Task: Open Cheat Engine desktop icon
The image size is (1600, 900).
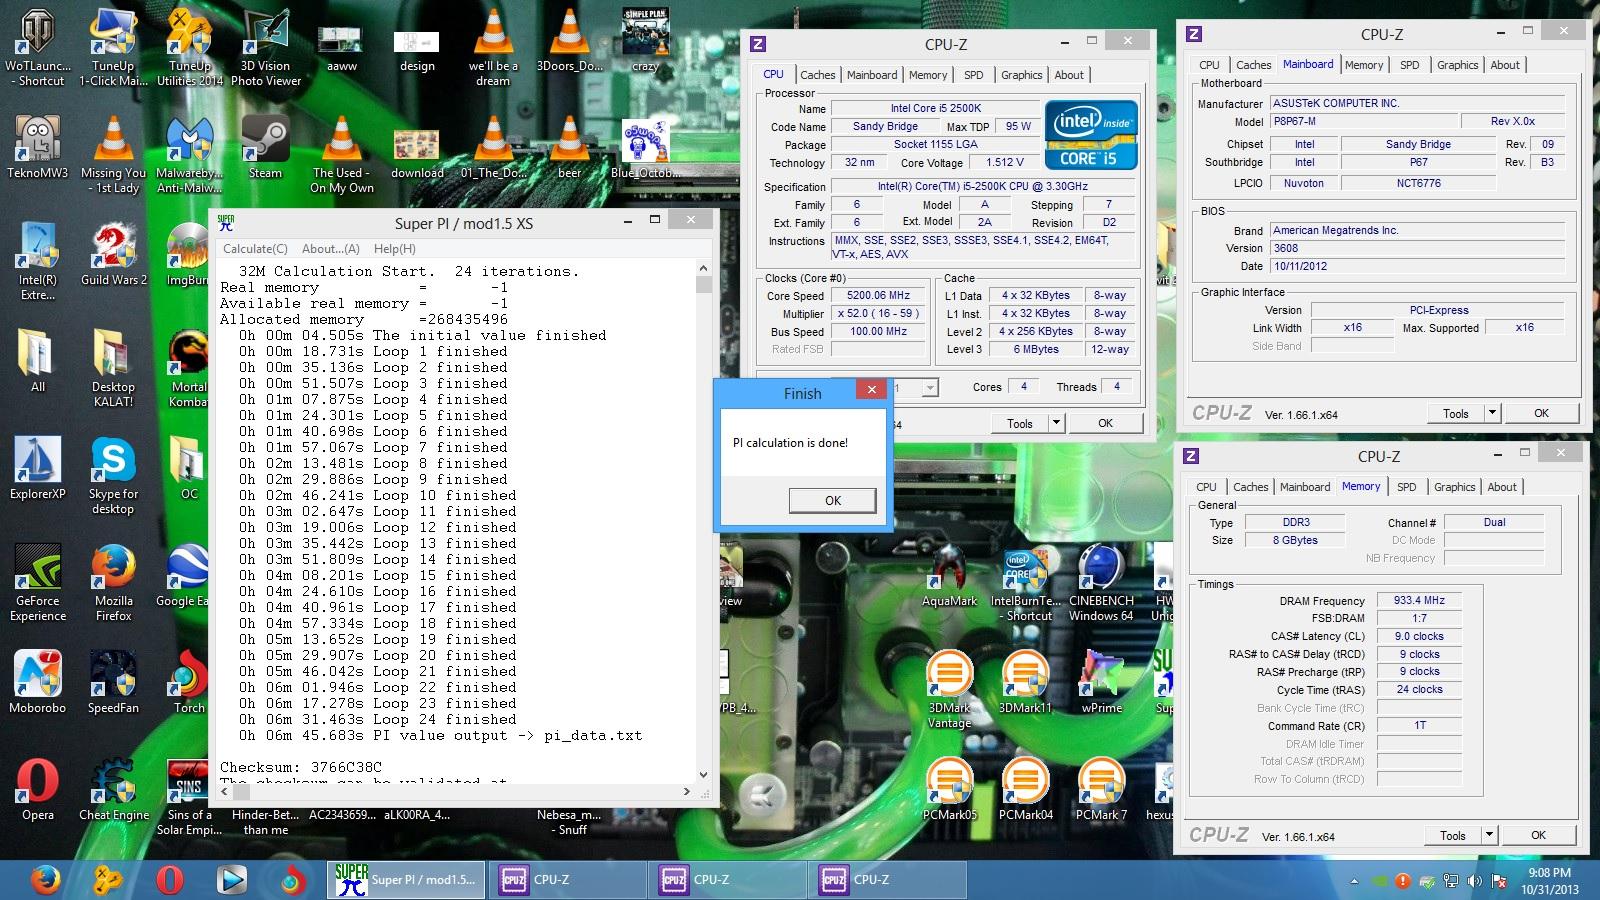Action: (113, 790)
